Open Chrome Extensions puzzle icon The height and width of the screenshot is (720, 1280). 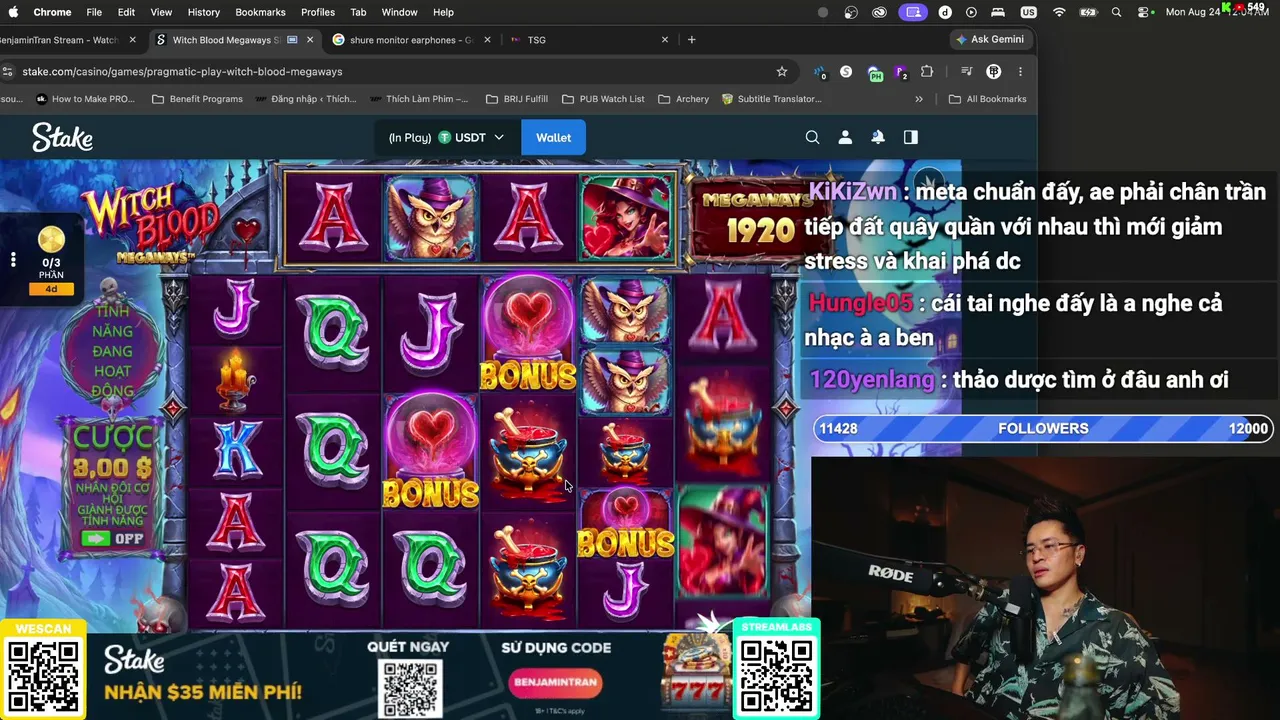click(x=927, y=71)
